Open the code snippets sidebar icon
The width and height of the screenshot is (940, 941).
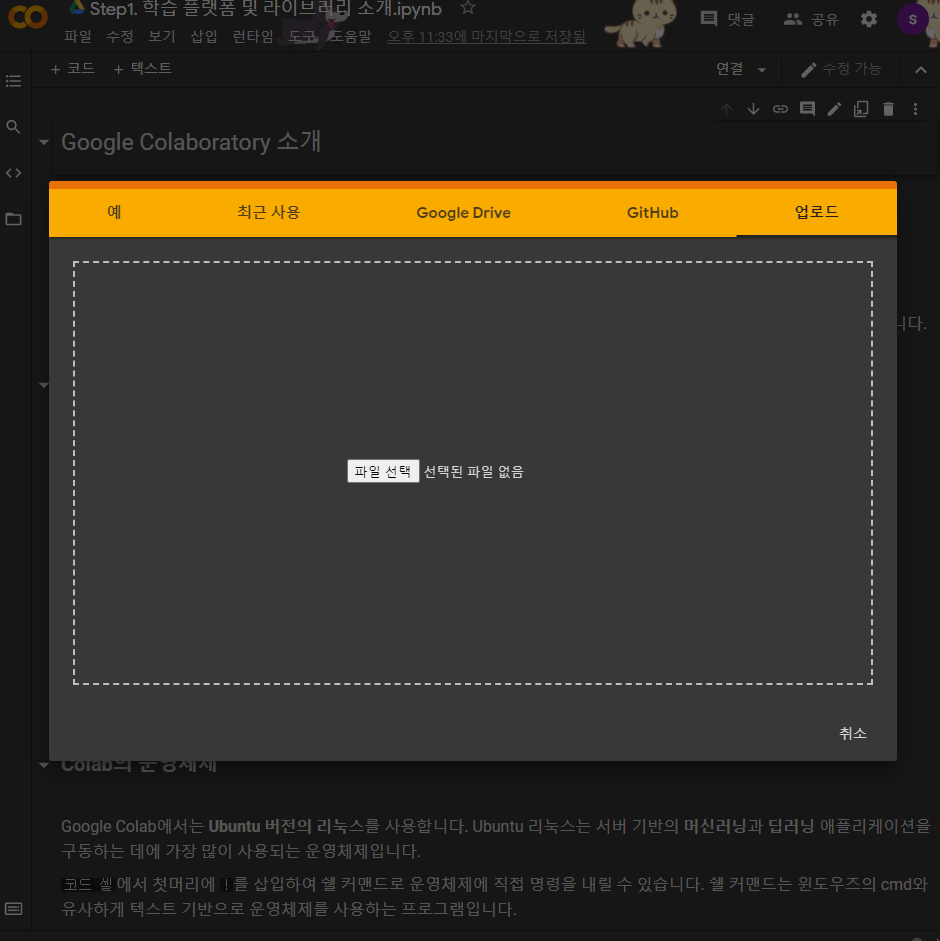(x=13, y=173)
